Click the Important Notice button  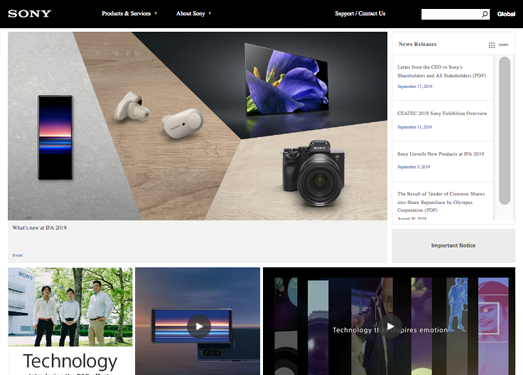point(453,246)
